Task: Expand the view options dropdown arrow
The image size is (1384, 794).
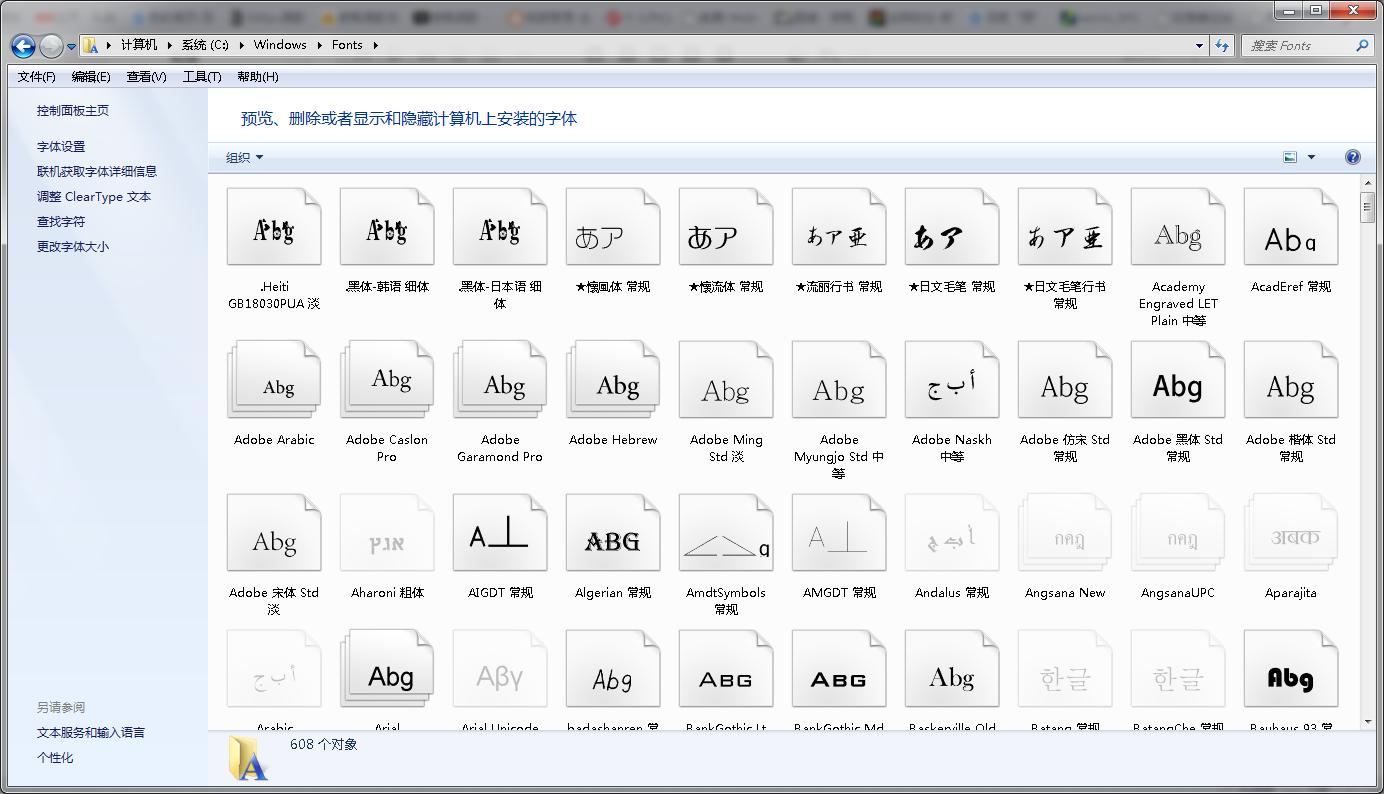Action: [1311, 157]
